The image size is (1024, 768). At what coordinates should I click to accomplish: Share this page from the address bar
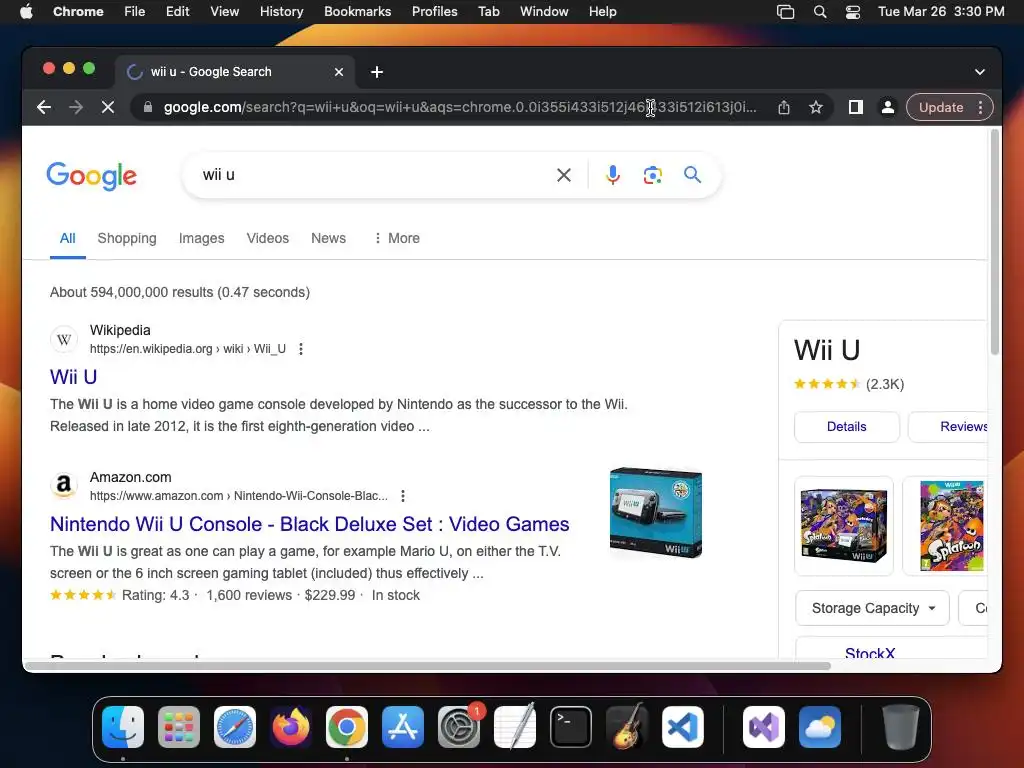[x=784, y=107]
